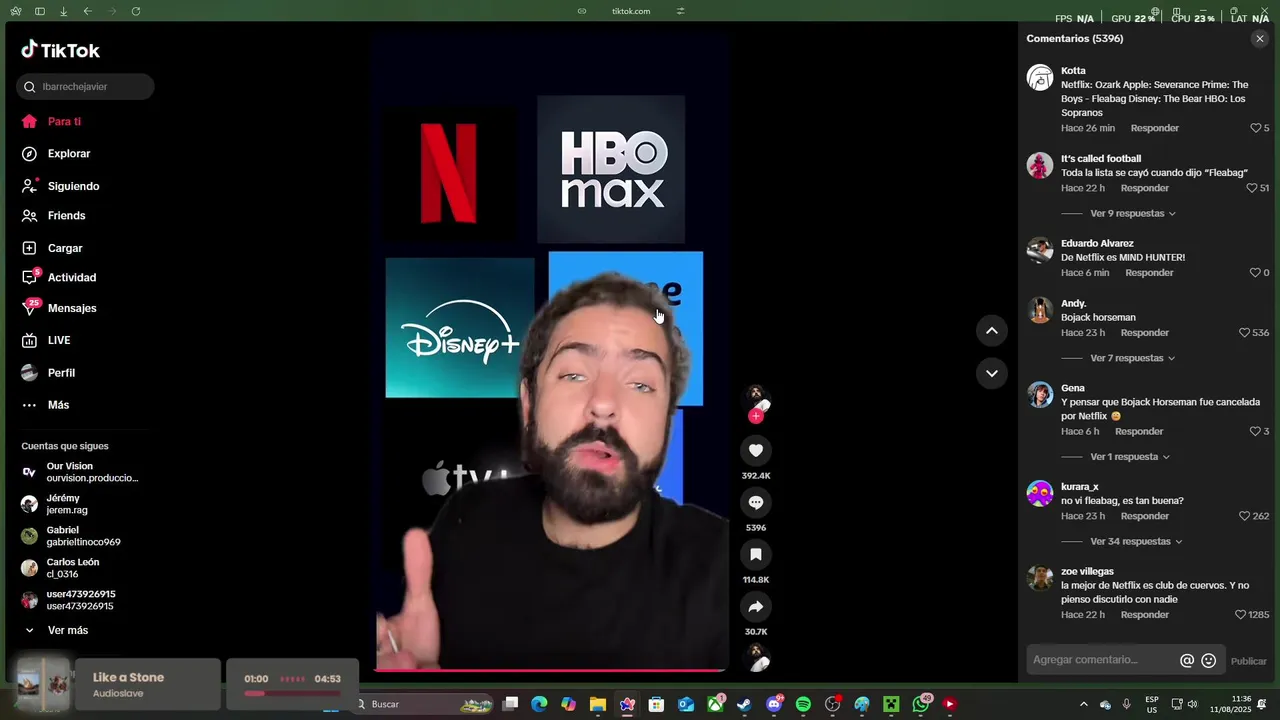Expand Ver 9 respuestas
The height and width of the screenshot is (720, 1280).
pos(1132,214)
